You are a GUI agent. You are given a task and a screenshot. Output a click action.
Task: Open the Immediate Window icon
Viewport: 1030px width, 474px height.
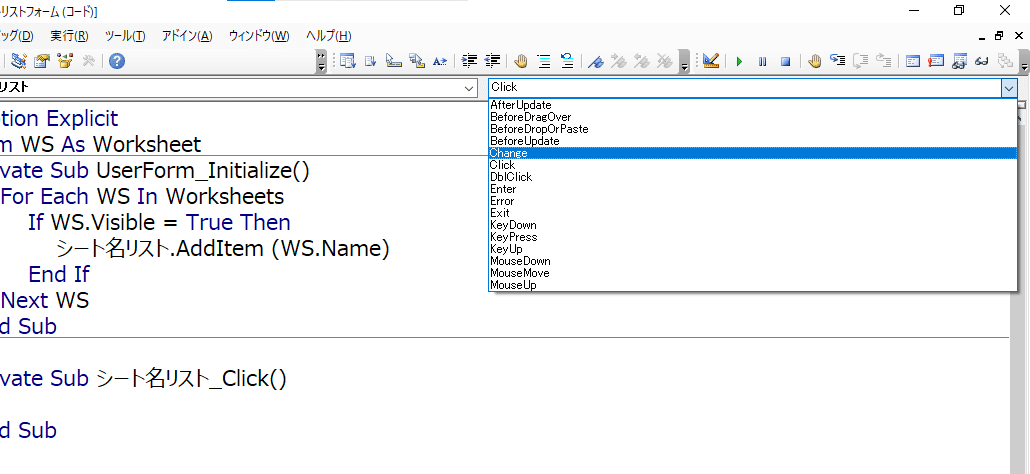point(935,61)
